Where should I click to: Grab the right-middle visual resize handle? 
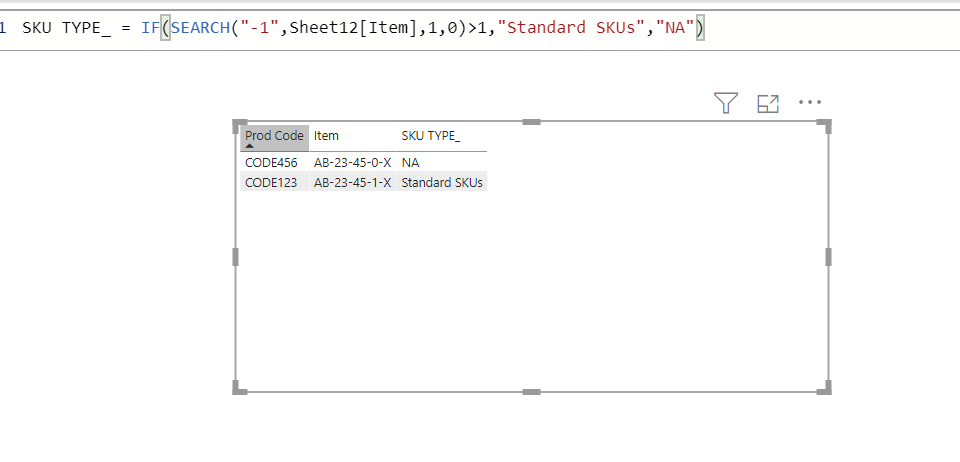[x=828, y=257]
